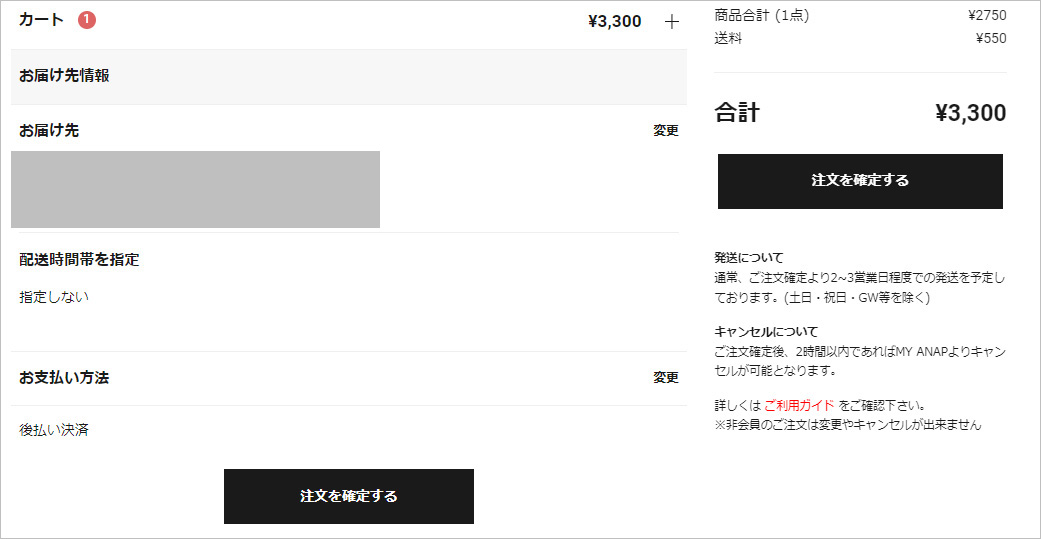Image resolution: width=1041 pixels, height=539 pixels.
Task: Open the ご利用ガイド link
Action: click(799, 406)
